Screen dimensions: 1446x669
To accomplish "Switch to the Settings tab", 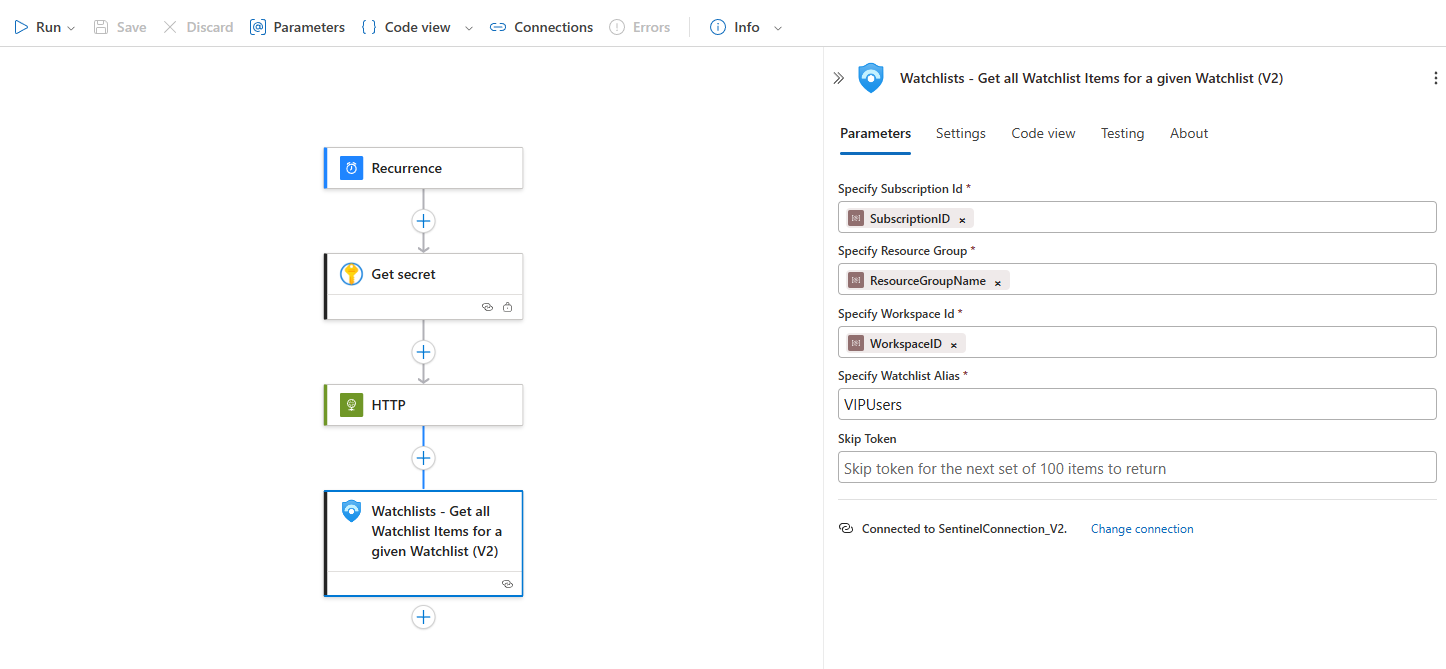I will click(960, 133).
